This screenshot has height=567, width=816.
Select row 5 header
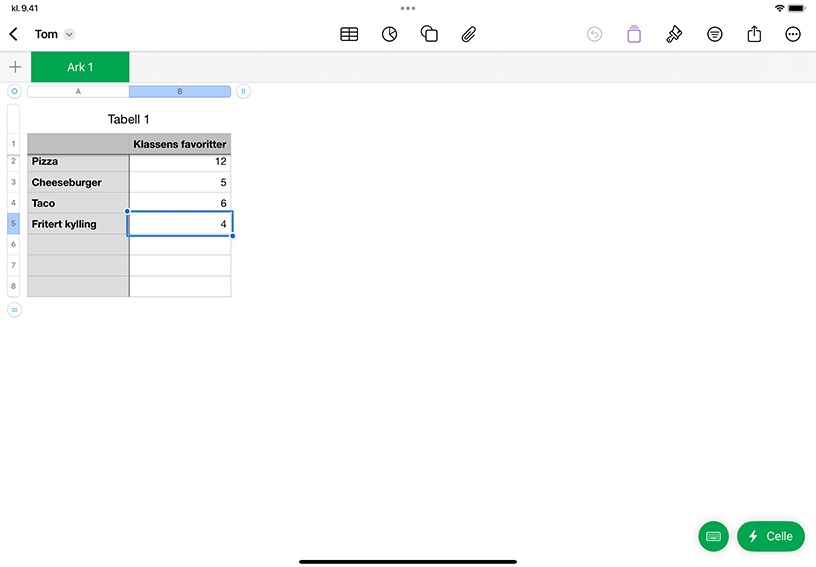(14, 223)
